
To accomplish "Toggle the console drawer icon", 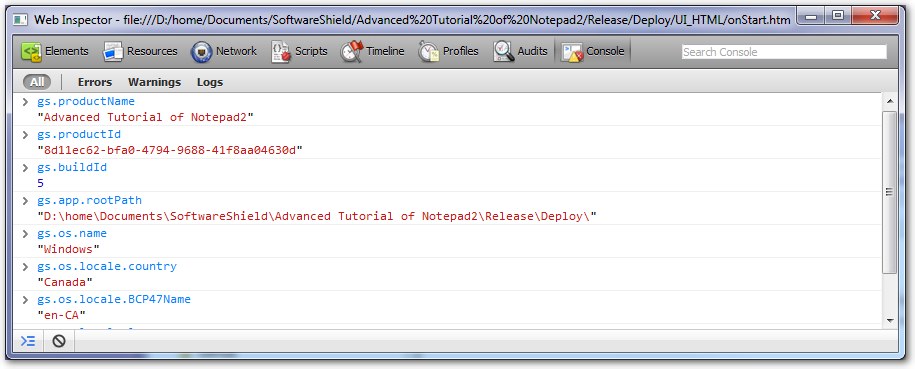I will coord(27,341).
